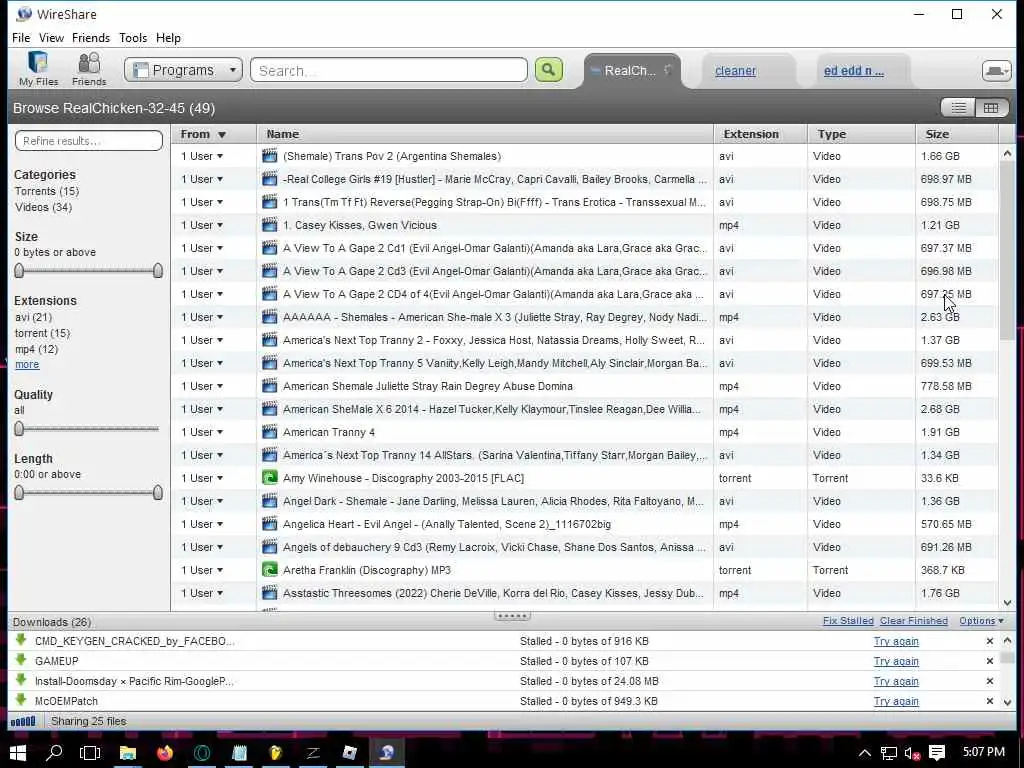Launch File Explorer from the taskbar
The height and width of the screenshot is (768, 1024).
pyautogui.click(x=127, y=752)
